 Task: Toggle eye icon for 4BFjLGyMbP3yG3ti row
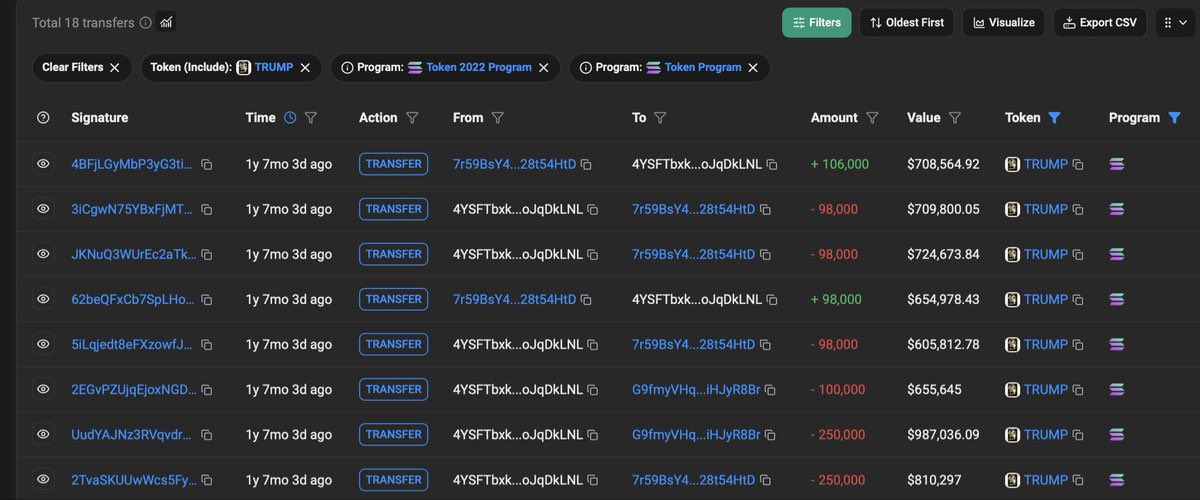(x=43, y=163)
